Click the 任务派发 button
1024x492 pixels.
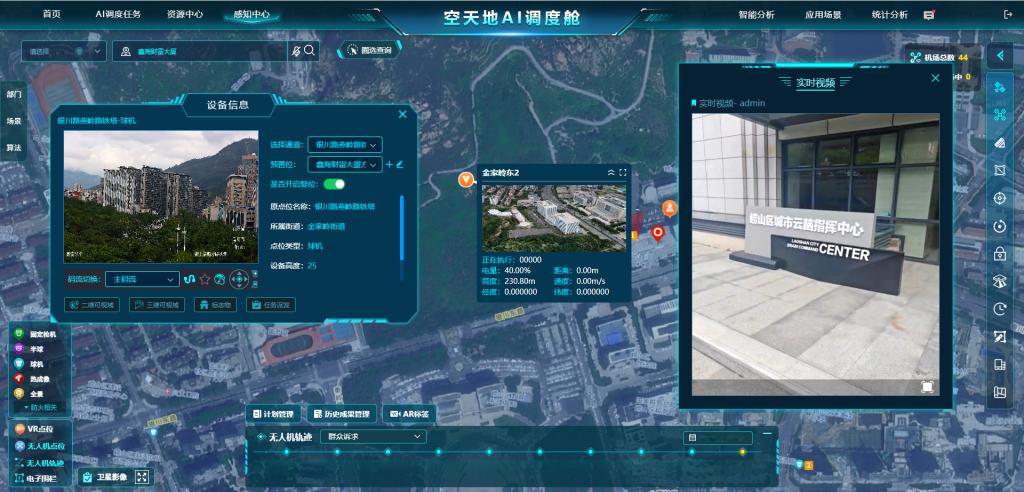[x=270, y=304]
